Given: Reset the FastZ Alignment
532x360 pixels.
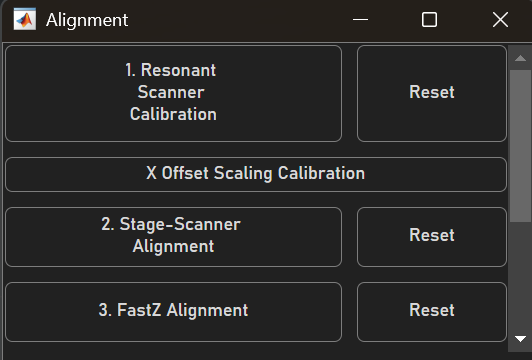Looking at the screenshot, I should (432, 312).
